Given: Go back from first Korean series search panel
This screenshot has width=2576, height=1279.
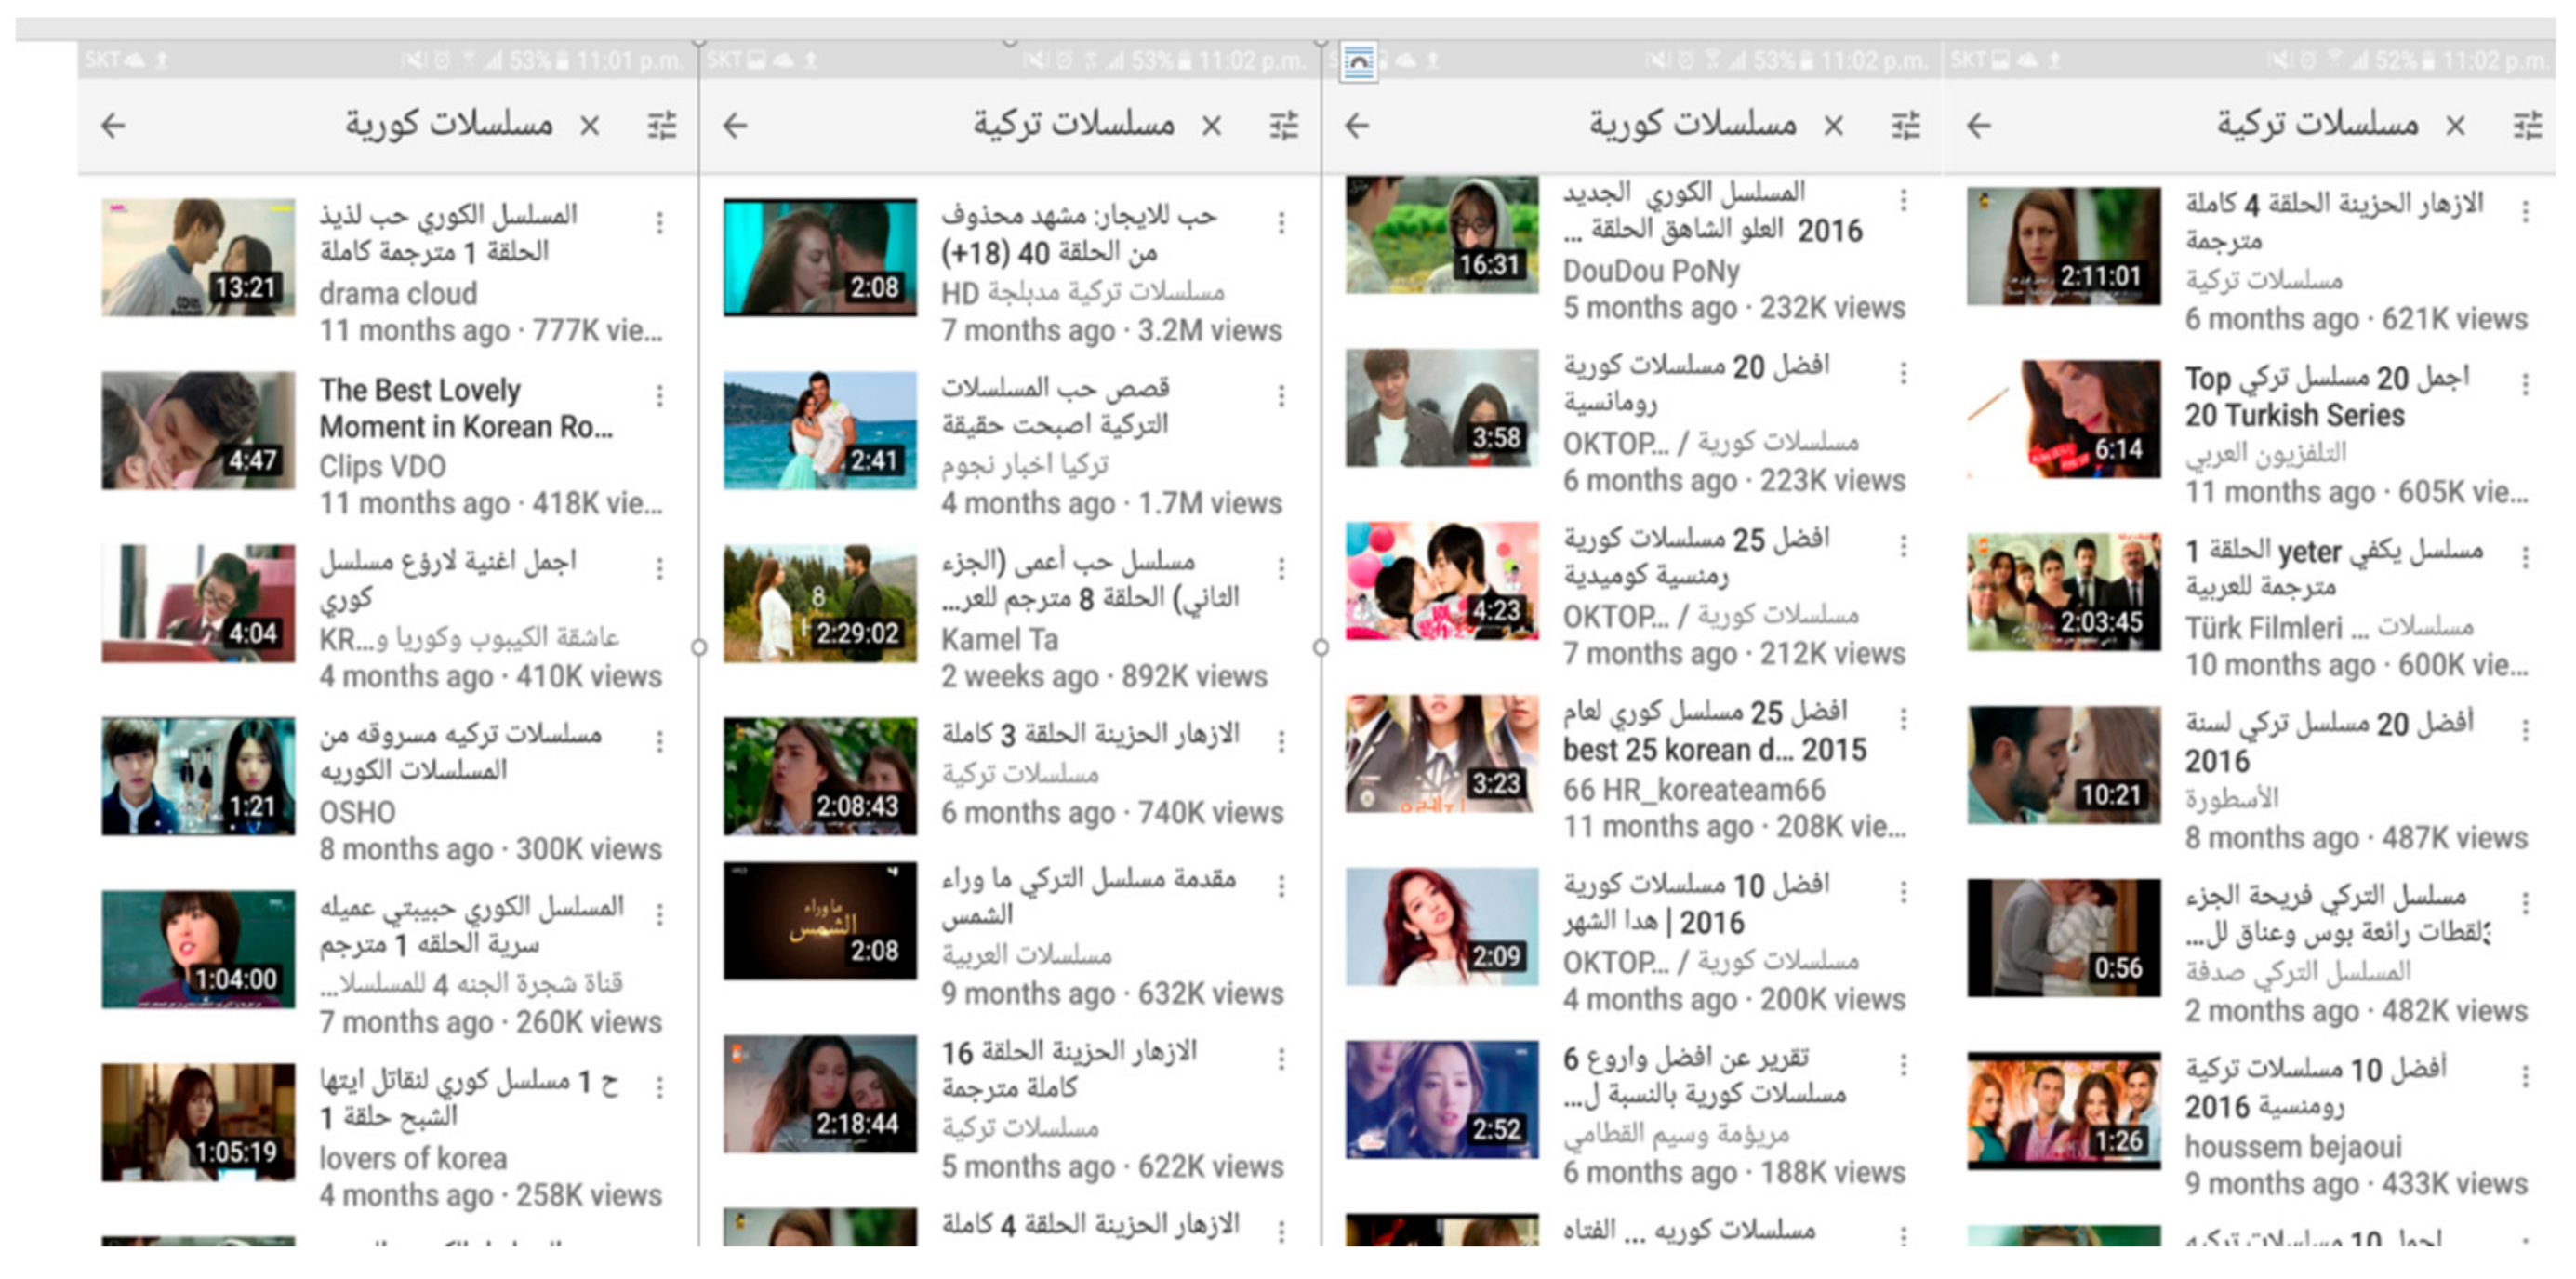Looking at the screenshot, I should coord(114,126).
